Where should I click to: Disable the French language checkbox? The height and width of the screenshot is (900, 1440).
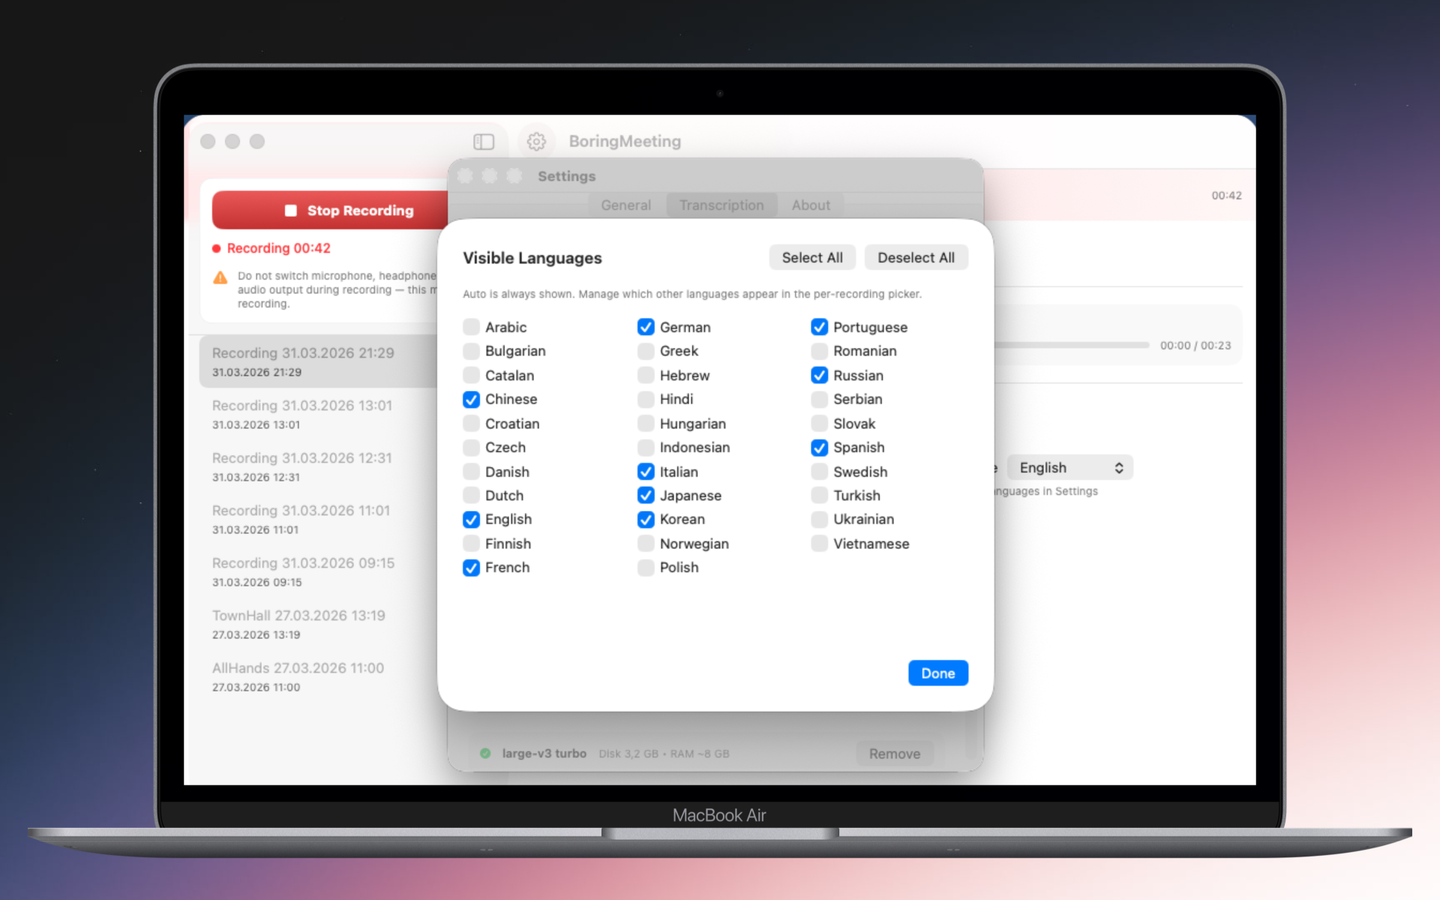471,567
